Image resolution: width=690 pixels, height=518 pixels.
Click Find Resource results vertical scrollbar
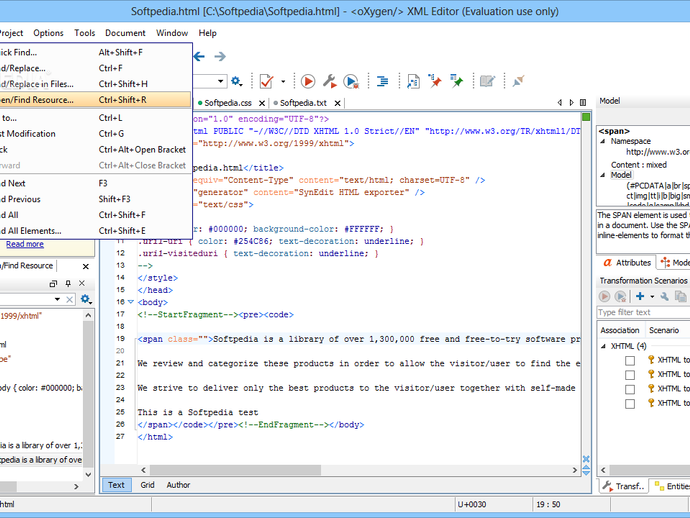click(x=88, y=394)
